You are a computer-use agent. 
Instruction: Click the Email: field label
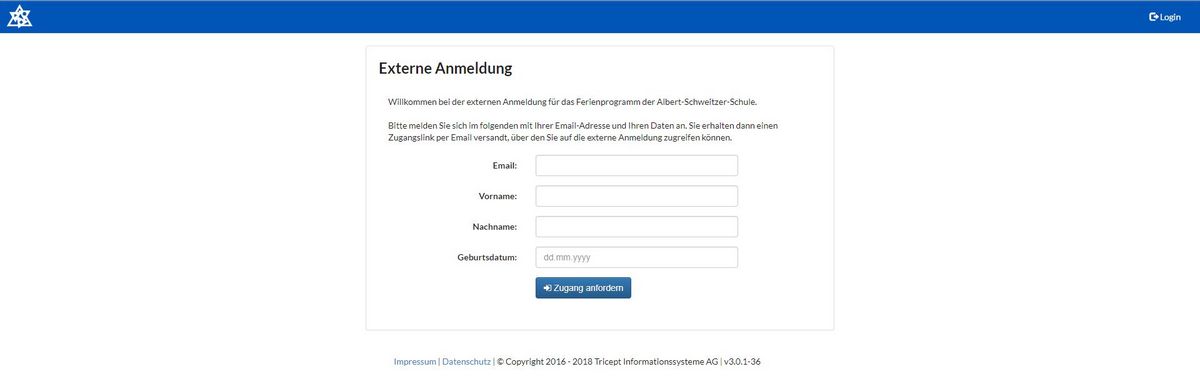504,165
